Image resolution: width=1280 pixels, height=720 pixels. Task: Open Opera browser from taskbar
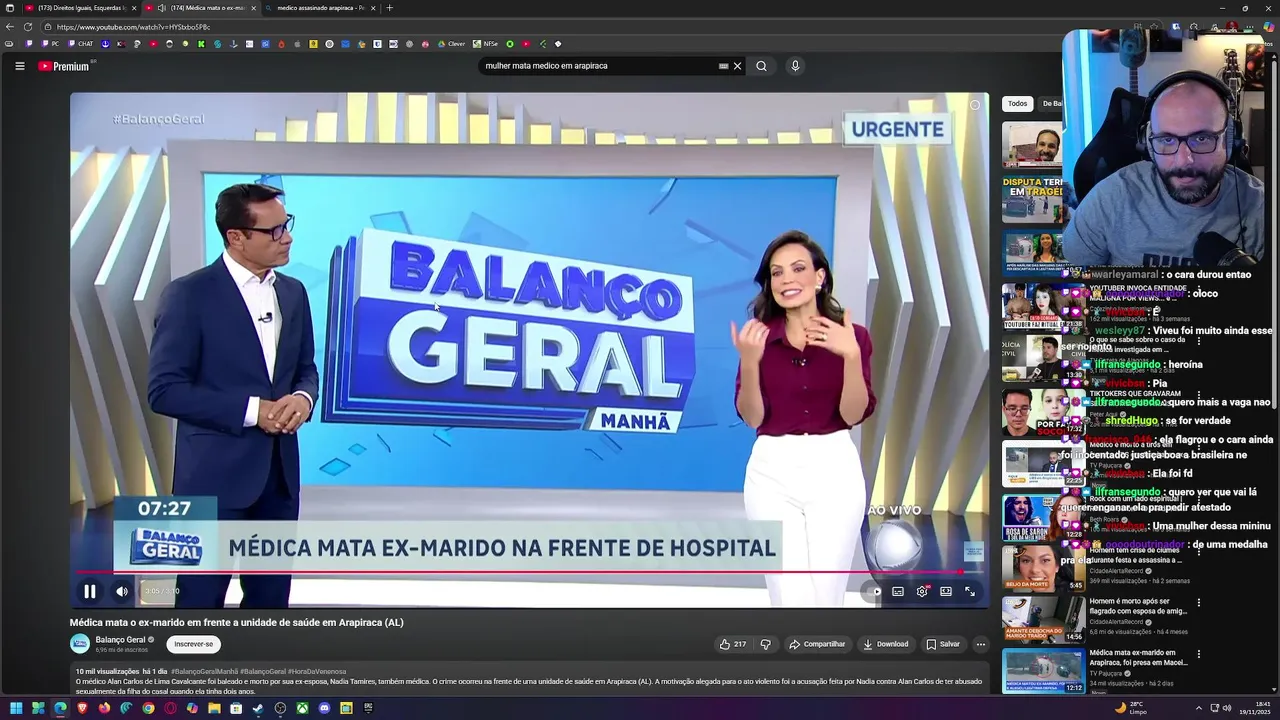(170, 708)
